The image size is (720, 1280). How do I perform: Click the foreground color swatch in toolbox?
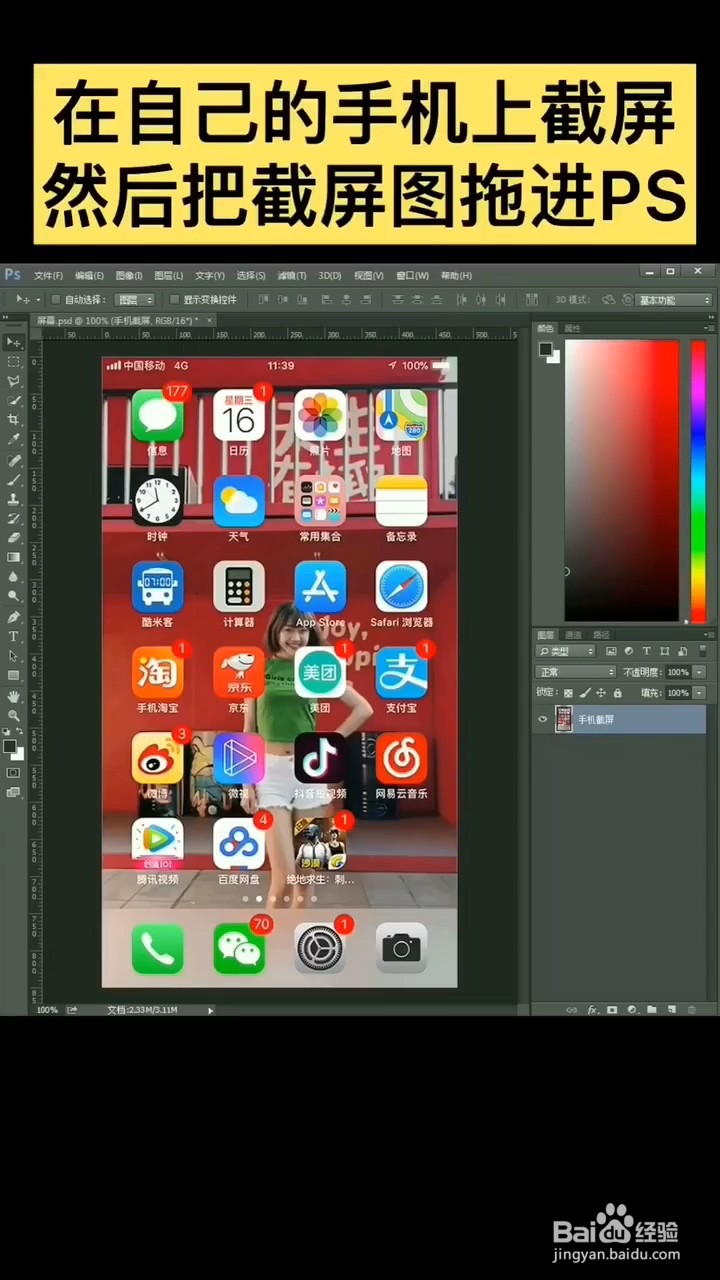(10, 746)
